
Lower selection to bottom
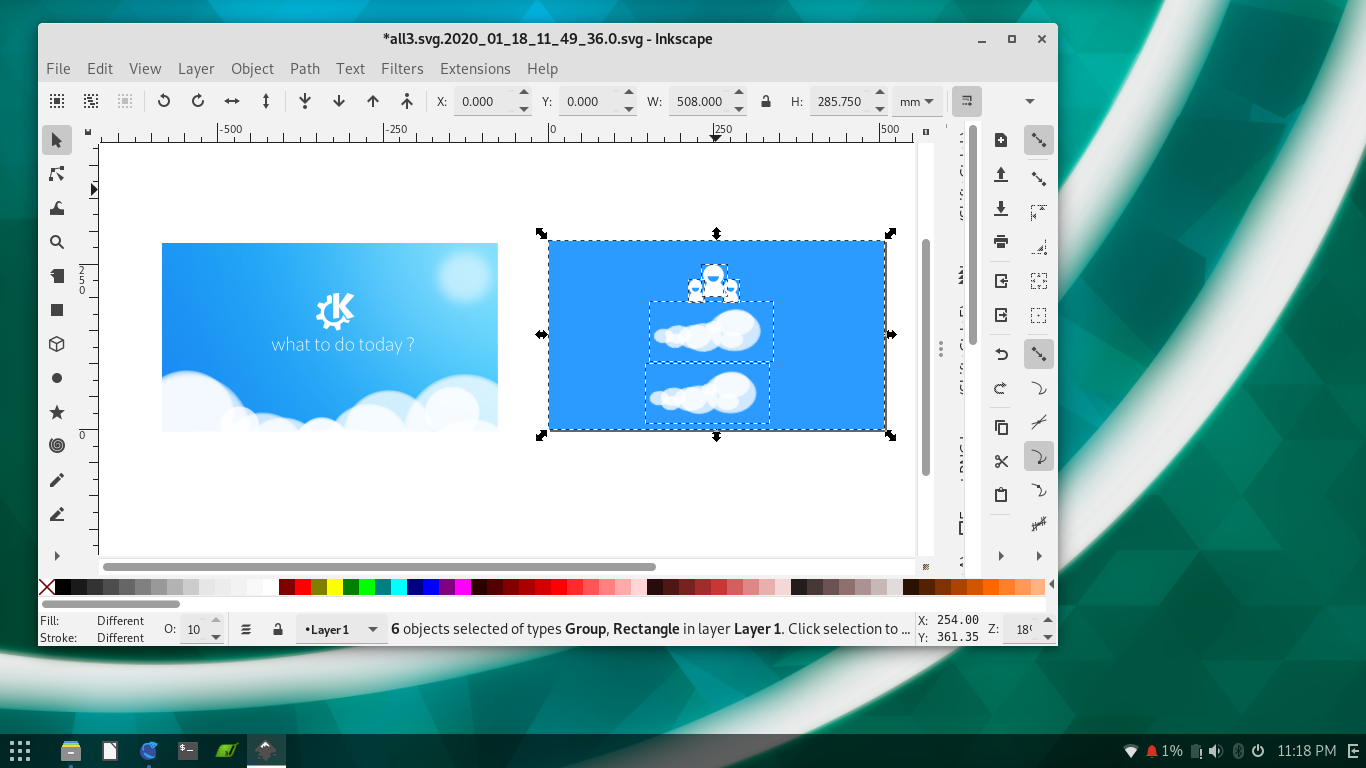305,101
